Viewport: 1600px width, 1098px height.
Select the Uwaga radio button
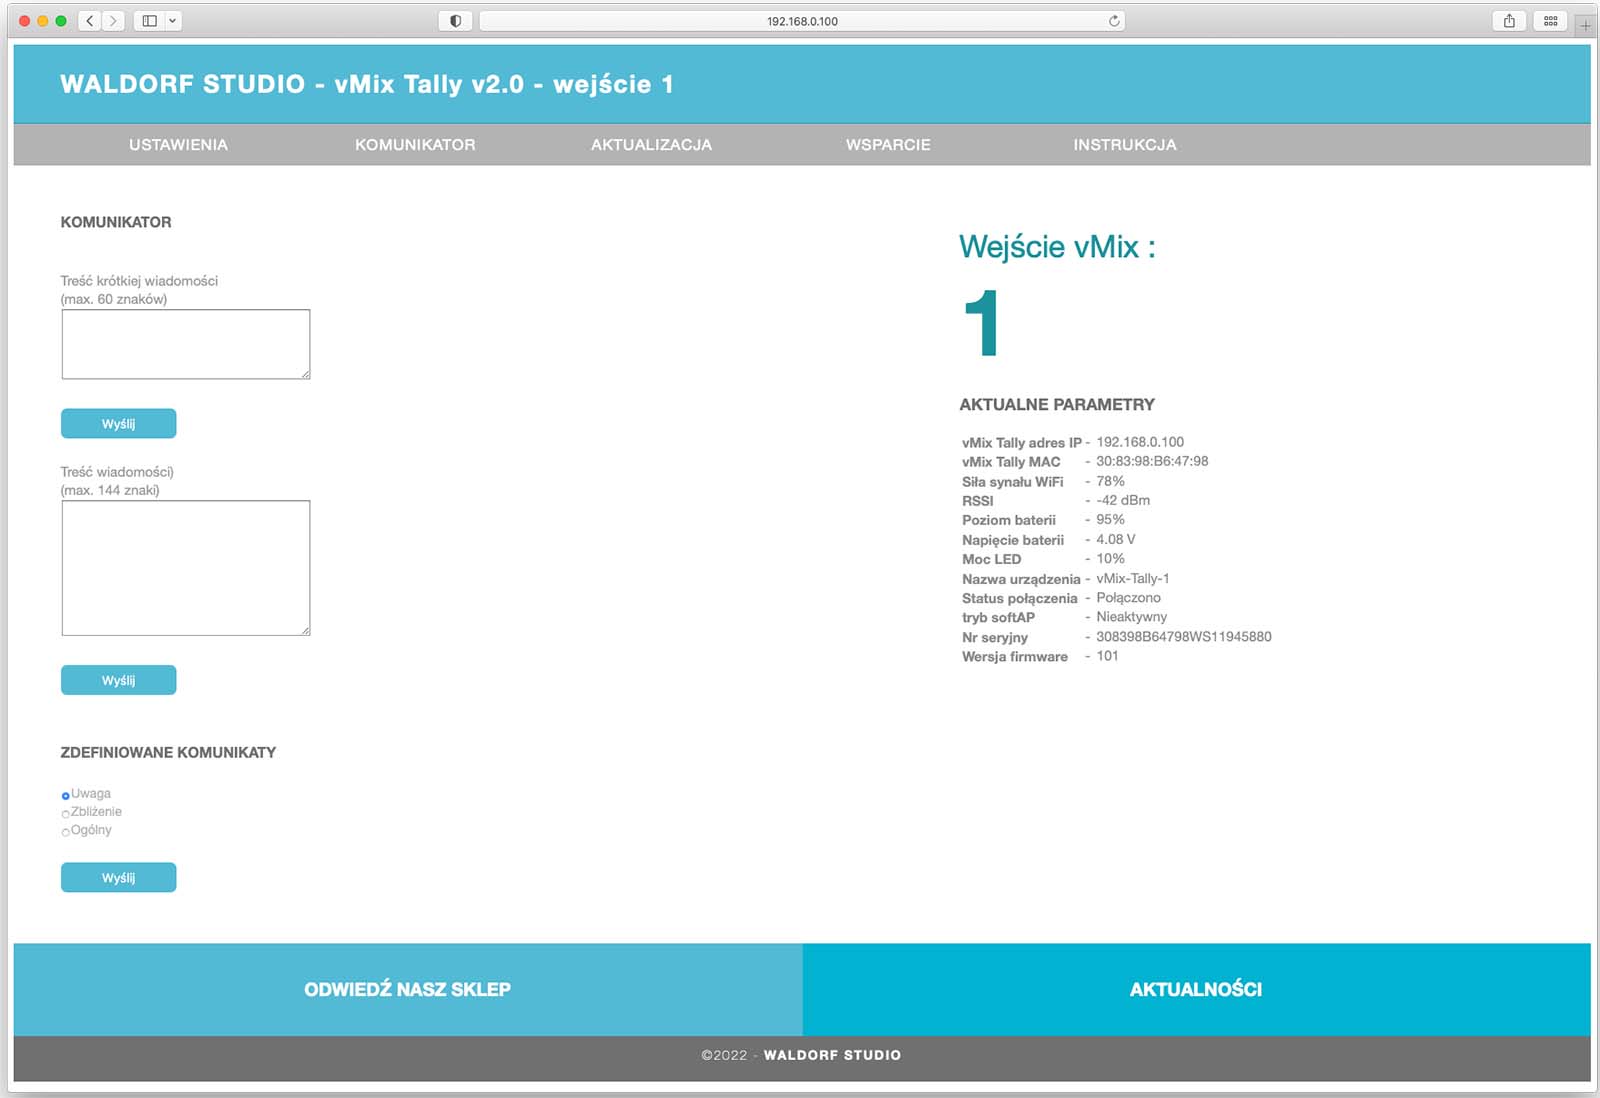[66, 796]
